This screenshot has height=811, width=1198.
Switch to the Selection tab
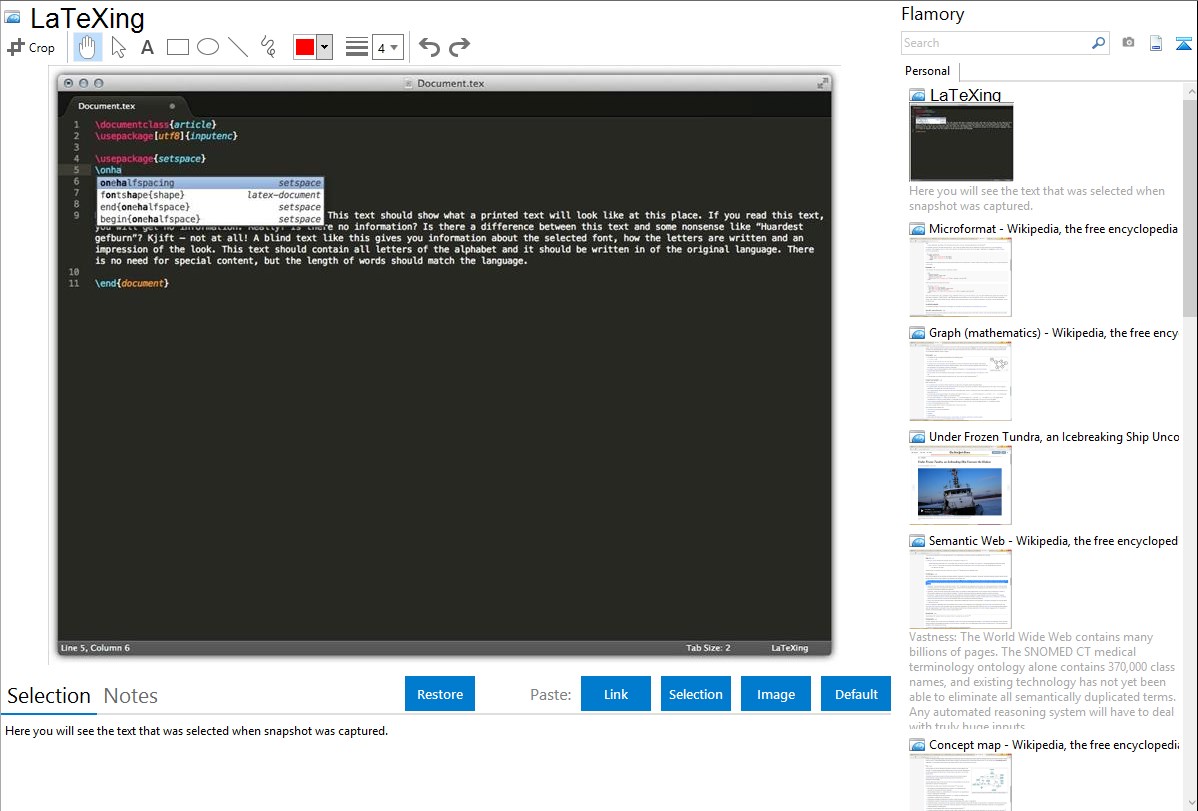click(49, 696)
